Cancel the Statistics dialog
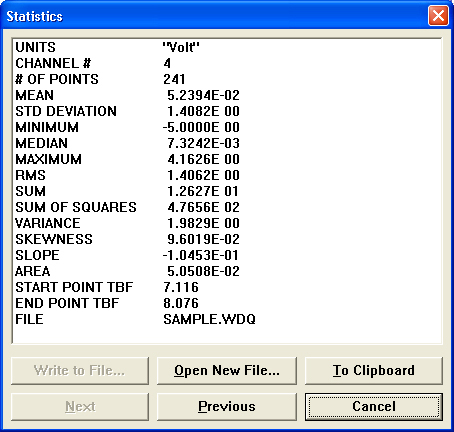Viewport: 454px width, 432px height. 374,407
